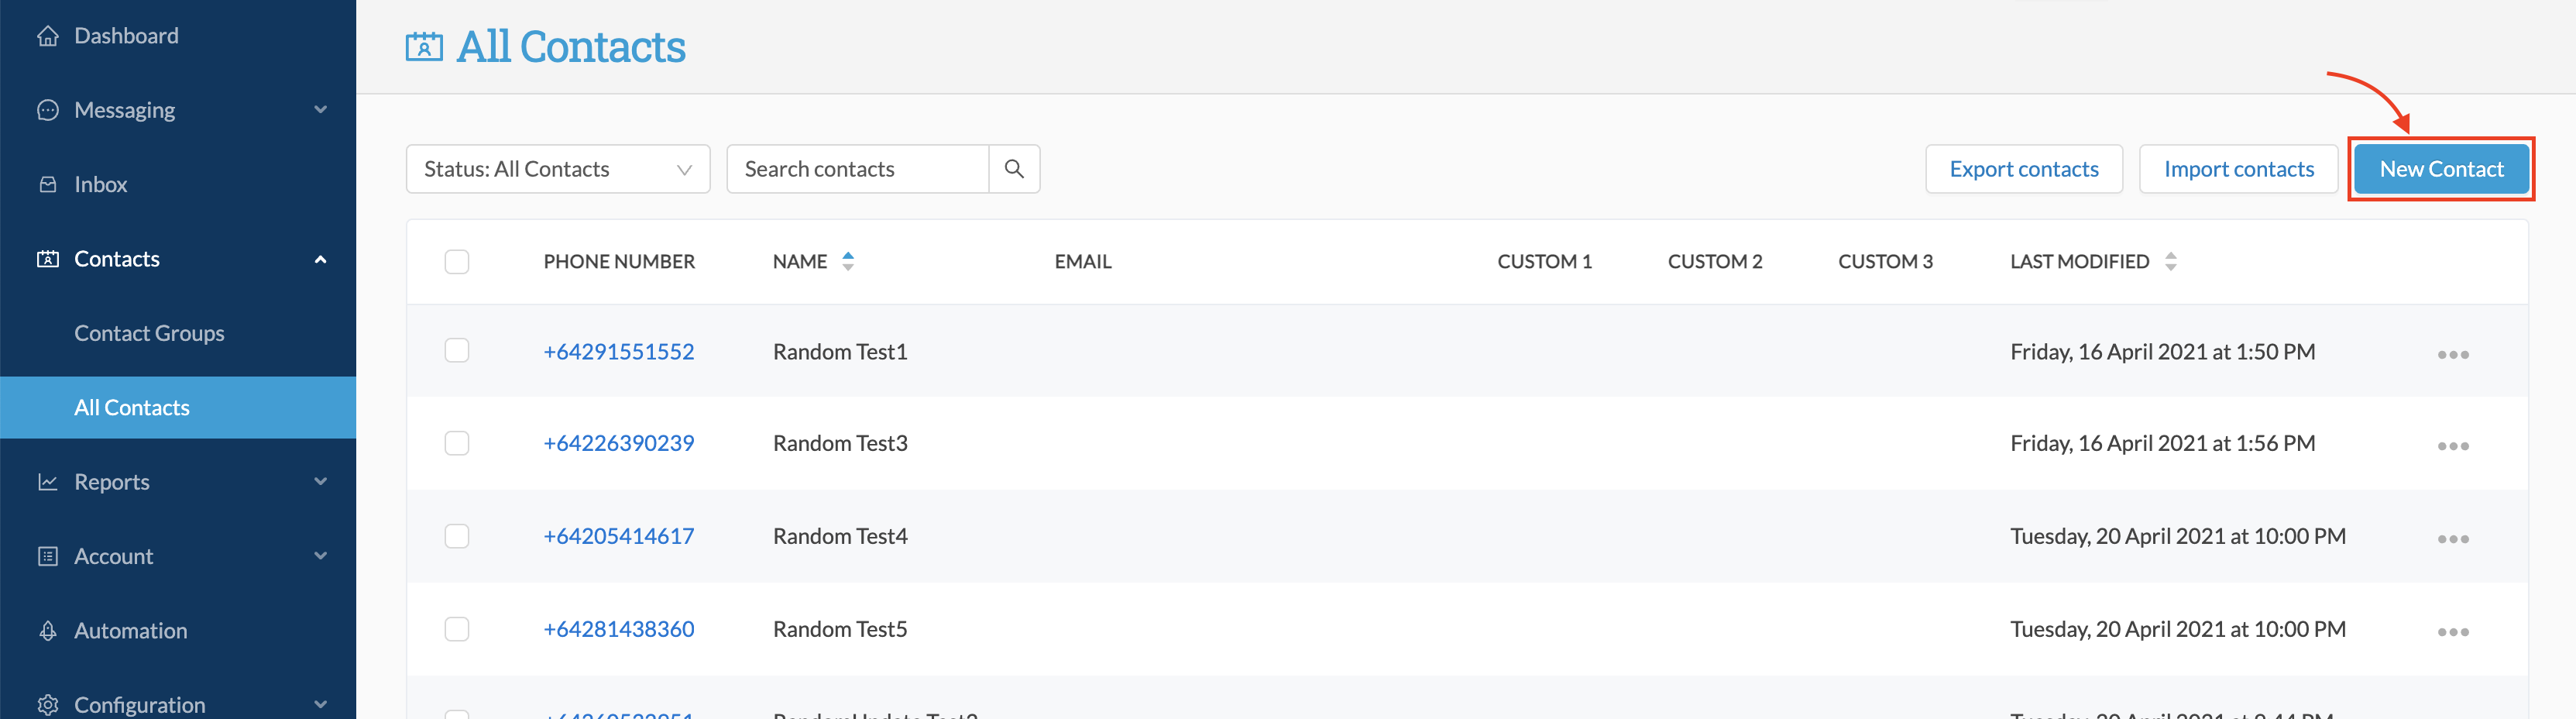Expand the Account menu chevron
The width and height of the screenshot is (2576, 719).
[319, 556]
